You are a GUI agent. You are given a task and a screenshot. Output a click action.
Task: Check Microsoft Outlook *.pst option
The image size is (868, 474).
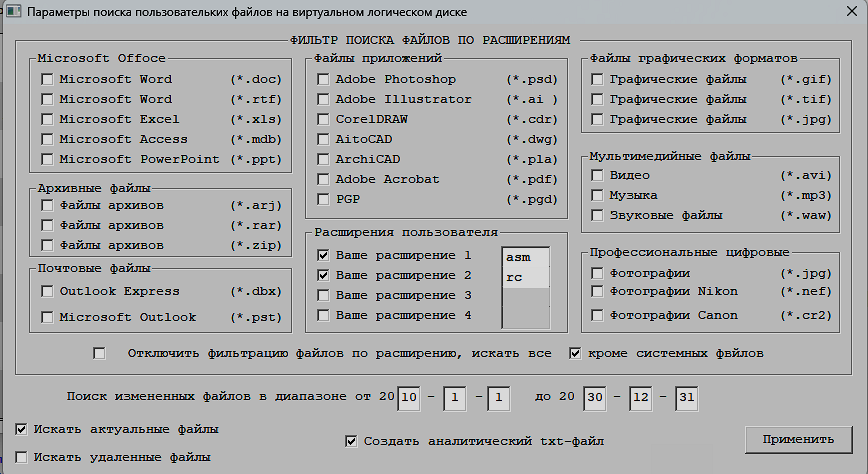tap(48, 317)
